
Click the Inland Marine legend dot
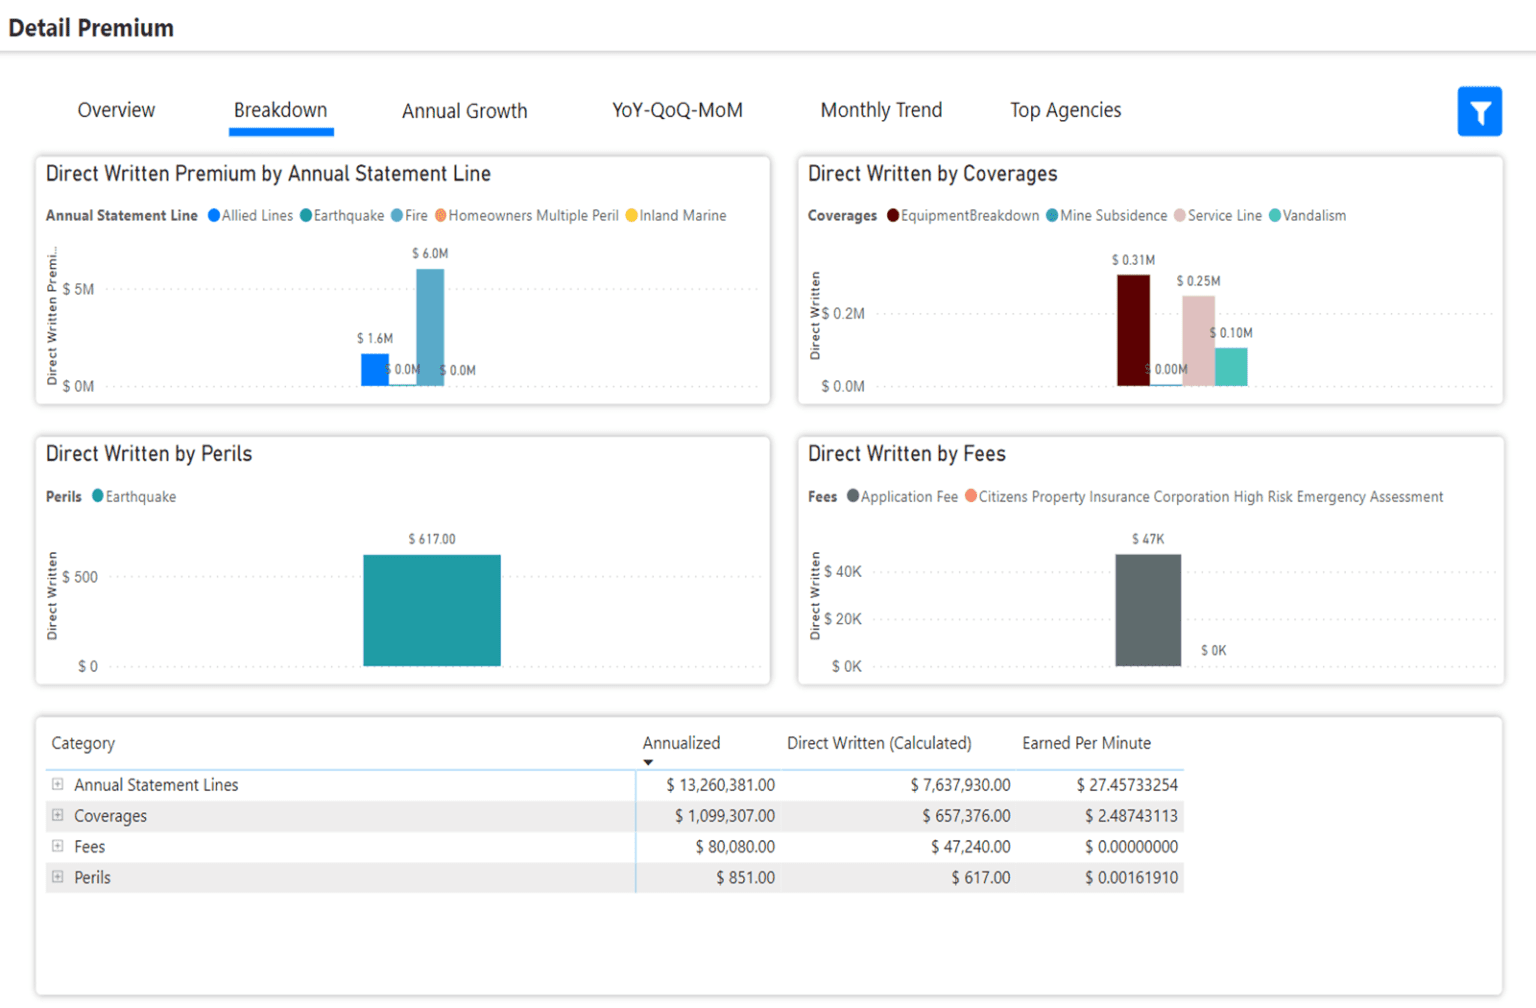coord(631,216)
